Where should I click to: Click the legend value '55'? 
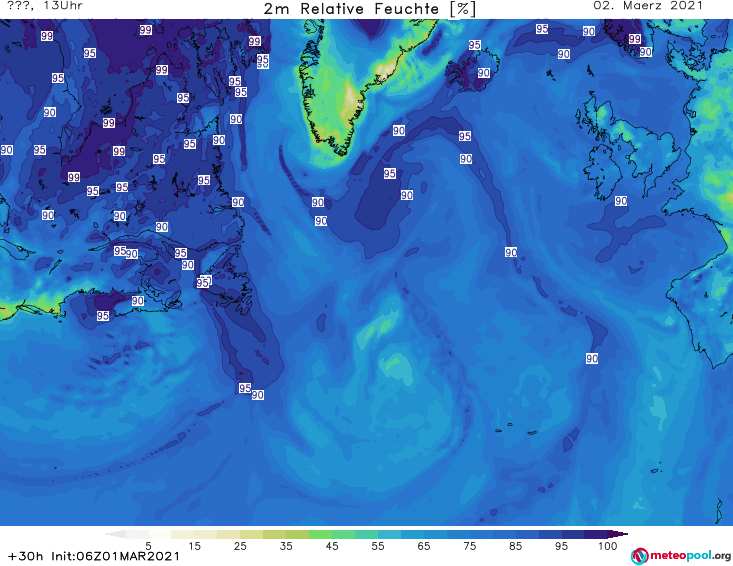click(x=377, y=546)
